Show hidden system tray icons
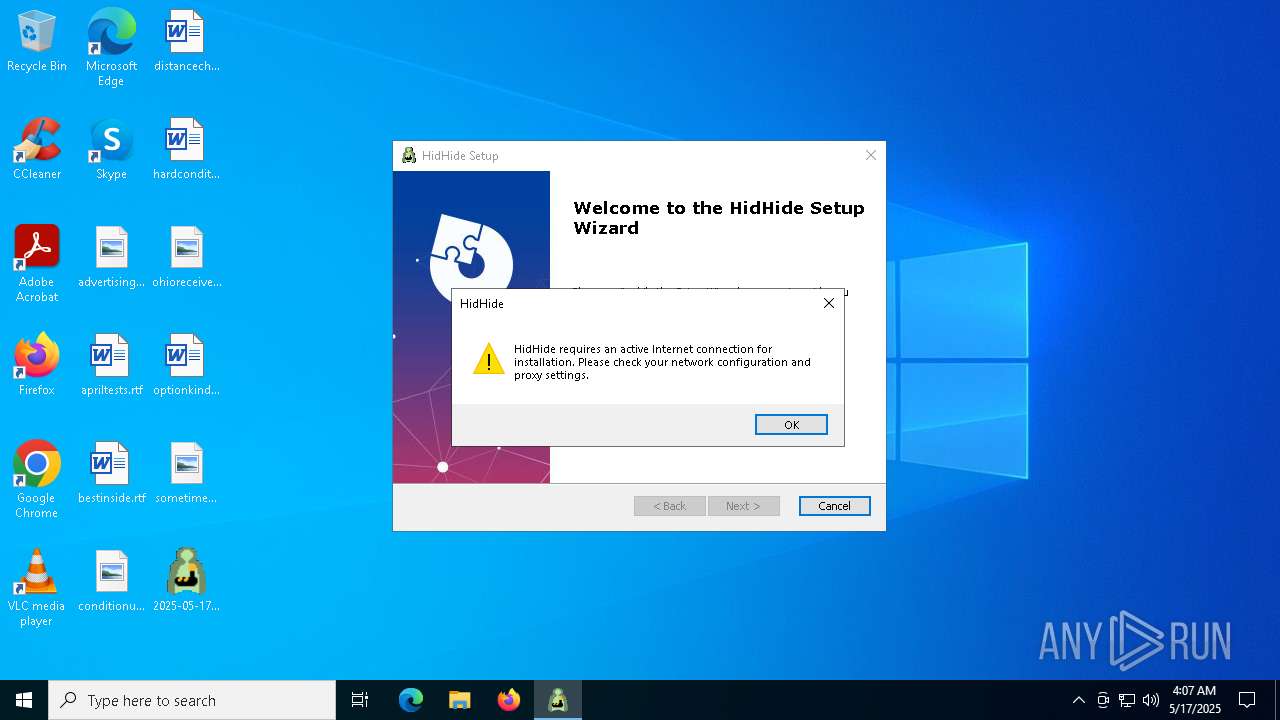The image size is (1280, 720). pyautogui.click(x=1078, y=700)
